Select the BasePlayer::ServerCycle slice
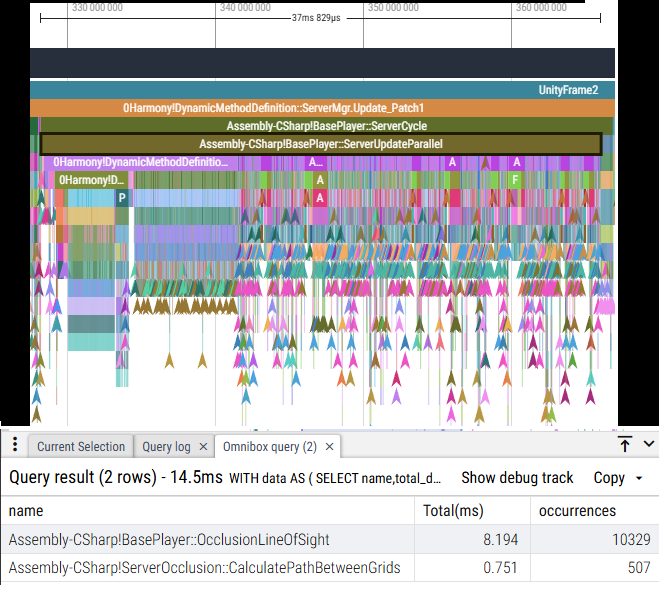The width and height of the screenshot is (659, 593). tap(327, 126)
